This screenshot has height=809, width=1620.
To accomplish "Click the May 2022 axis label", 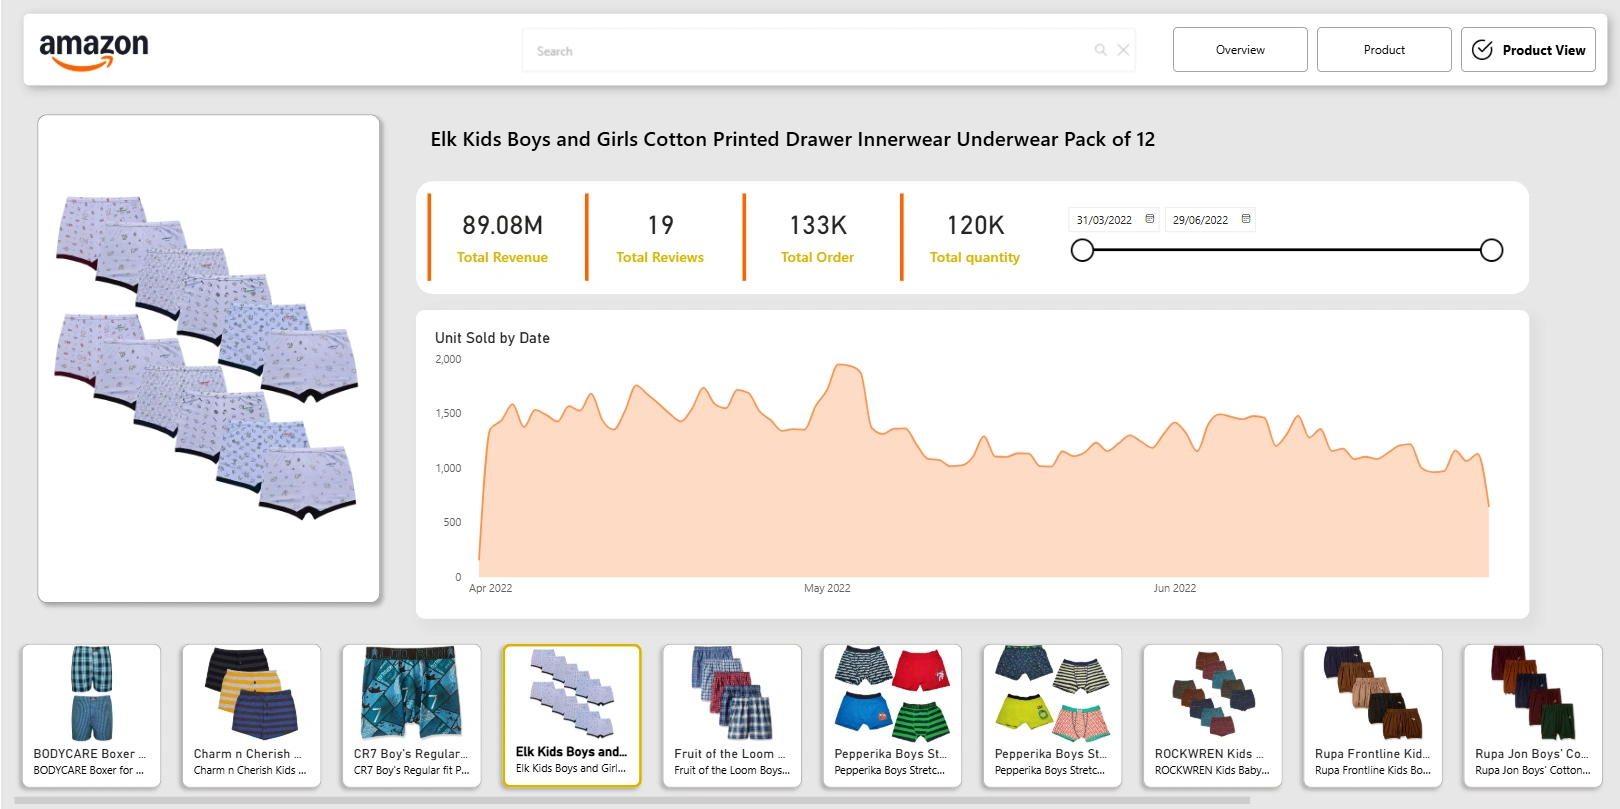I will (827, 588).
